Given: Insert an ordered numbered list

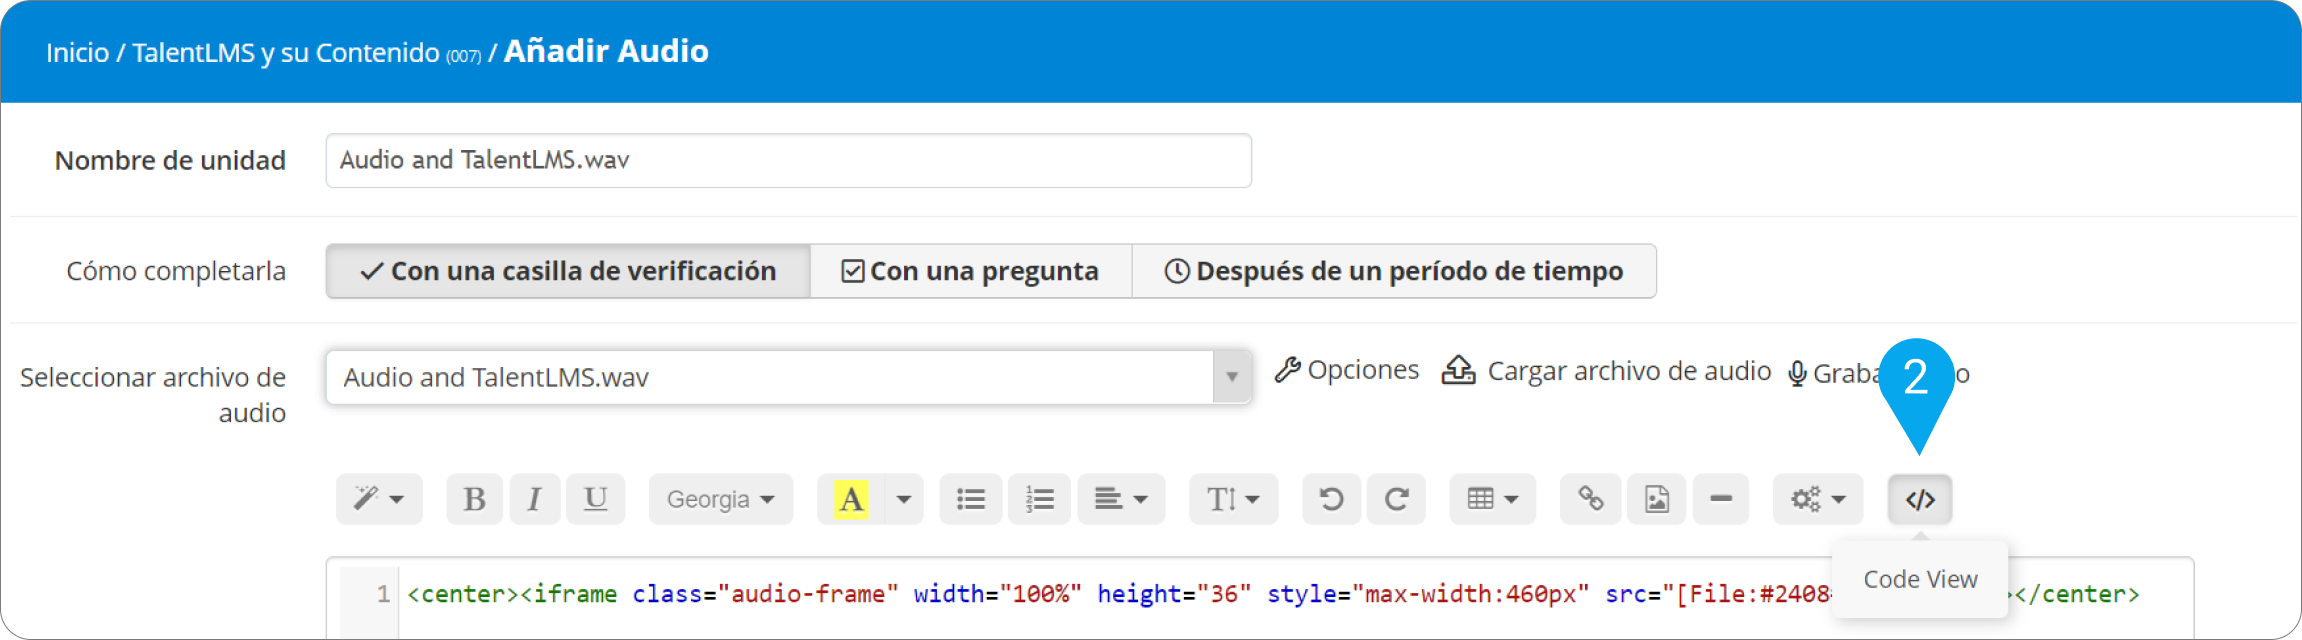Looking at the screenshot, I should coord(1040,499).
